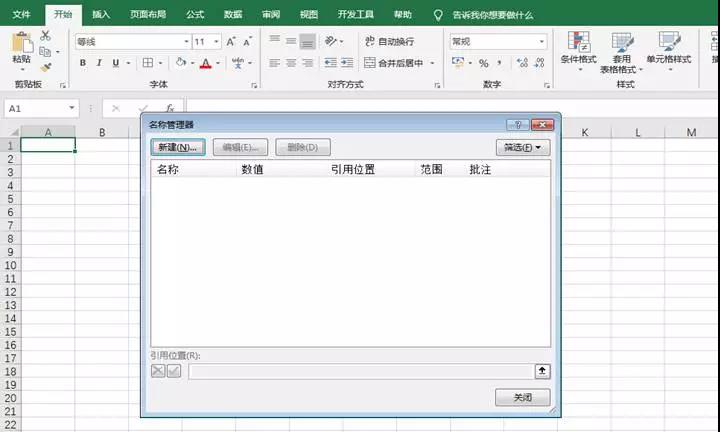The width and height of the screenshot is (720, 432).
Task: Click the 名称 column header
Action: 168,169
